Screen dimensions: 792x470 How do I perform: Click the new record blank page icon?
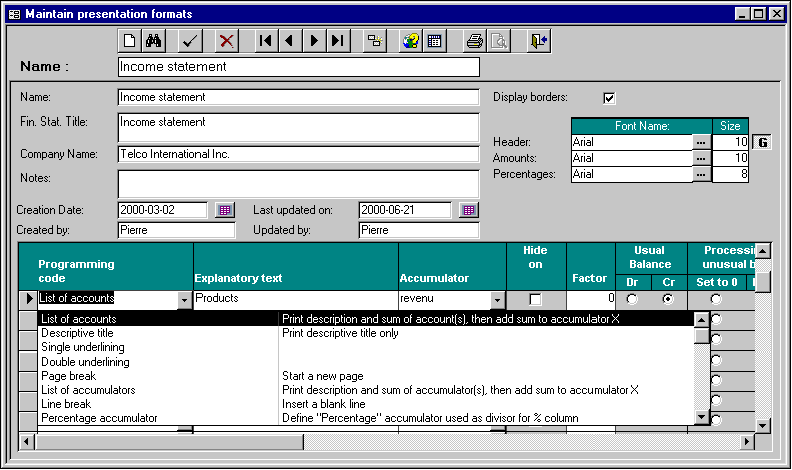coord(130,41)
